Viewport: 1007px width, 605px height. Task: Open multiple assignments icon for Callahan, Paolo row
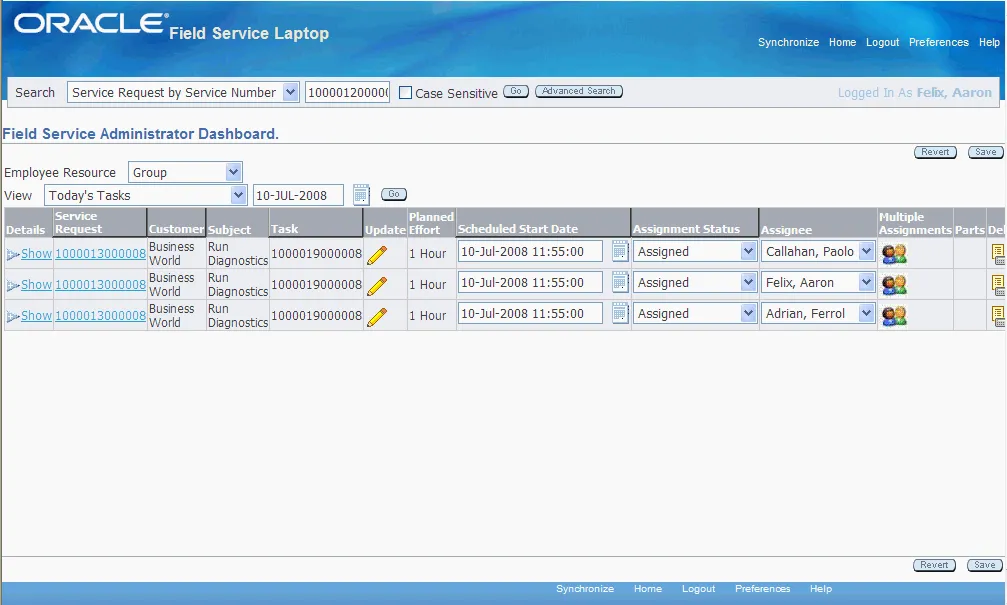[x=894, y=254]
